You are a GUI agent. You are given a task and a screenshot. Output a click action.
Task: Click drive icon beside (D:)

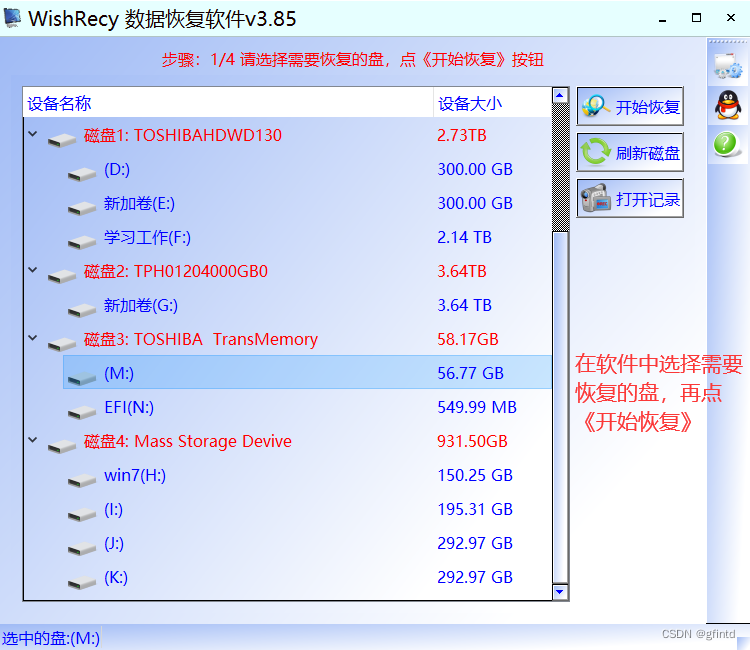[x=82, y=174]
